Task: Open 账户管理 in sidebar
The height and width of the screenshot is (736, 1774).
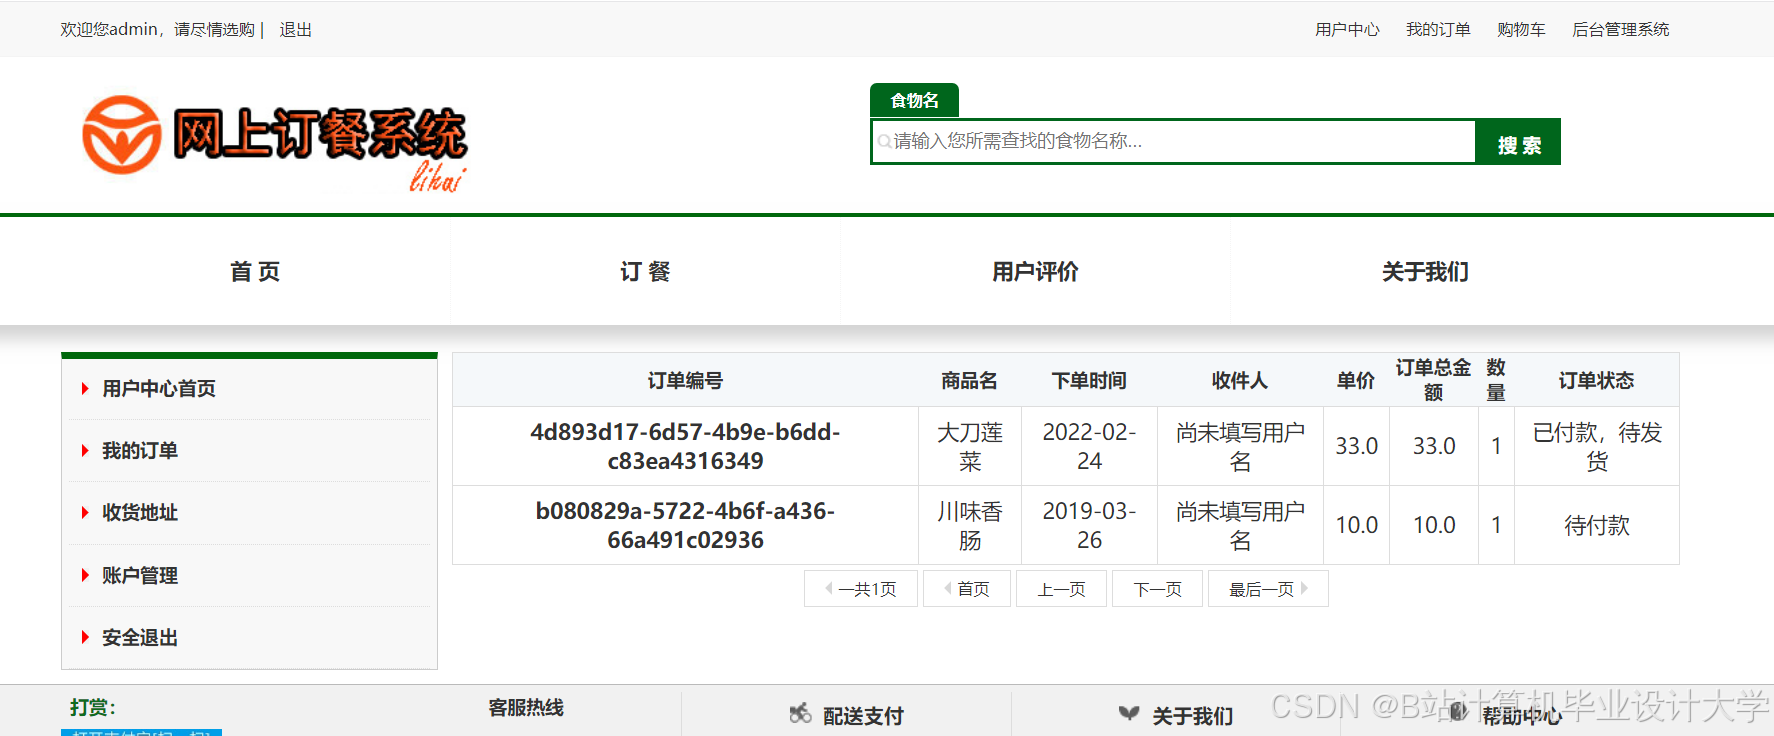Action: pos(140,575)
